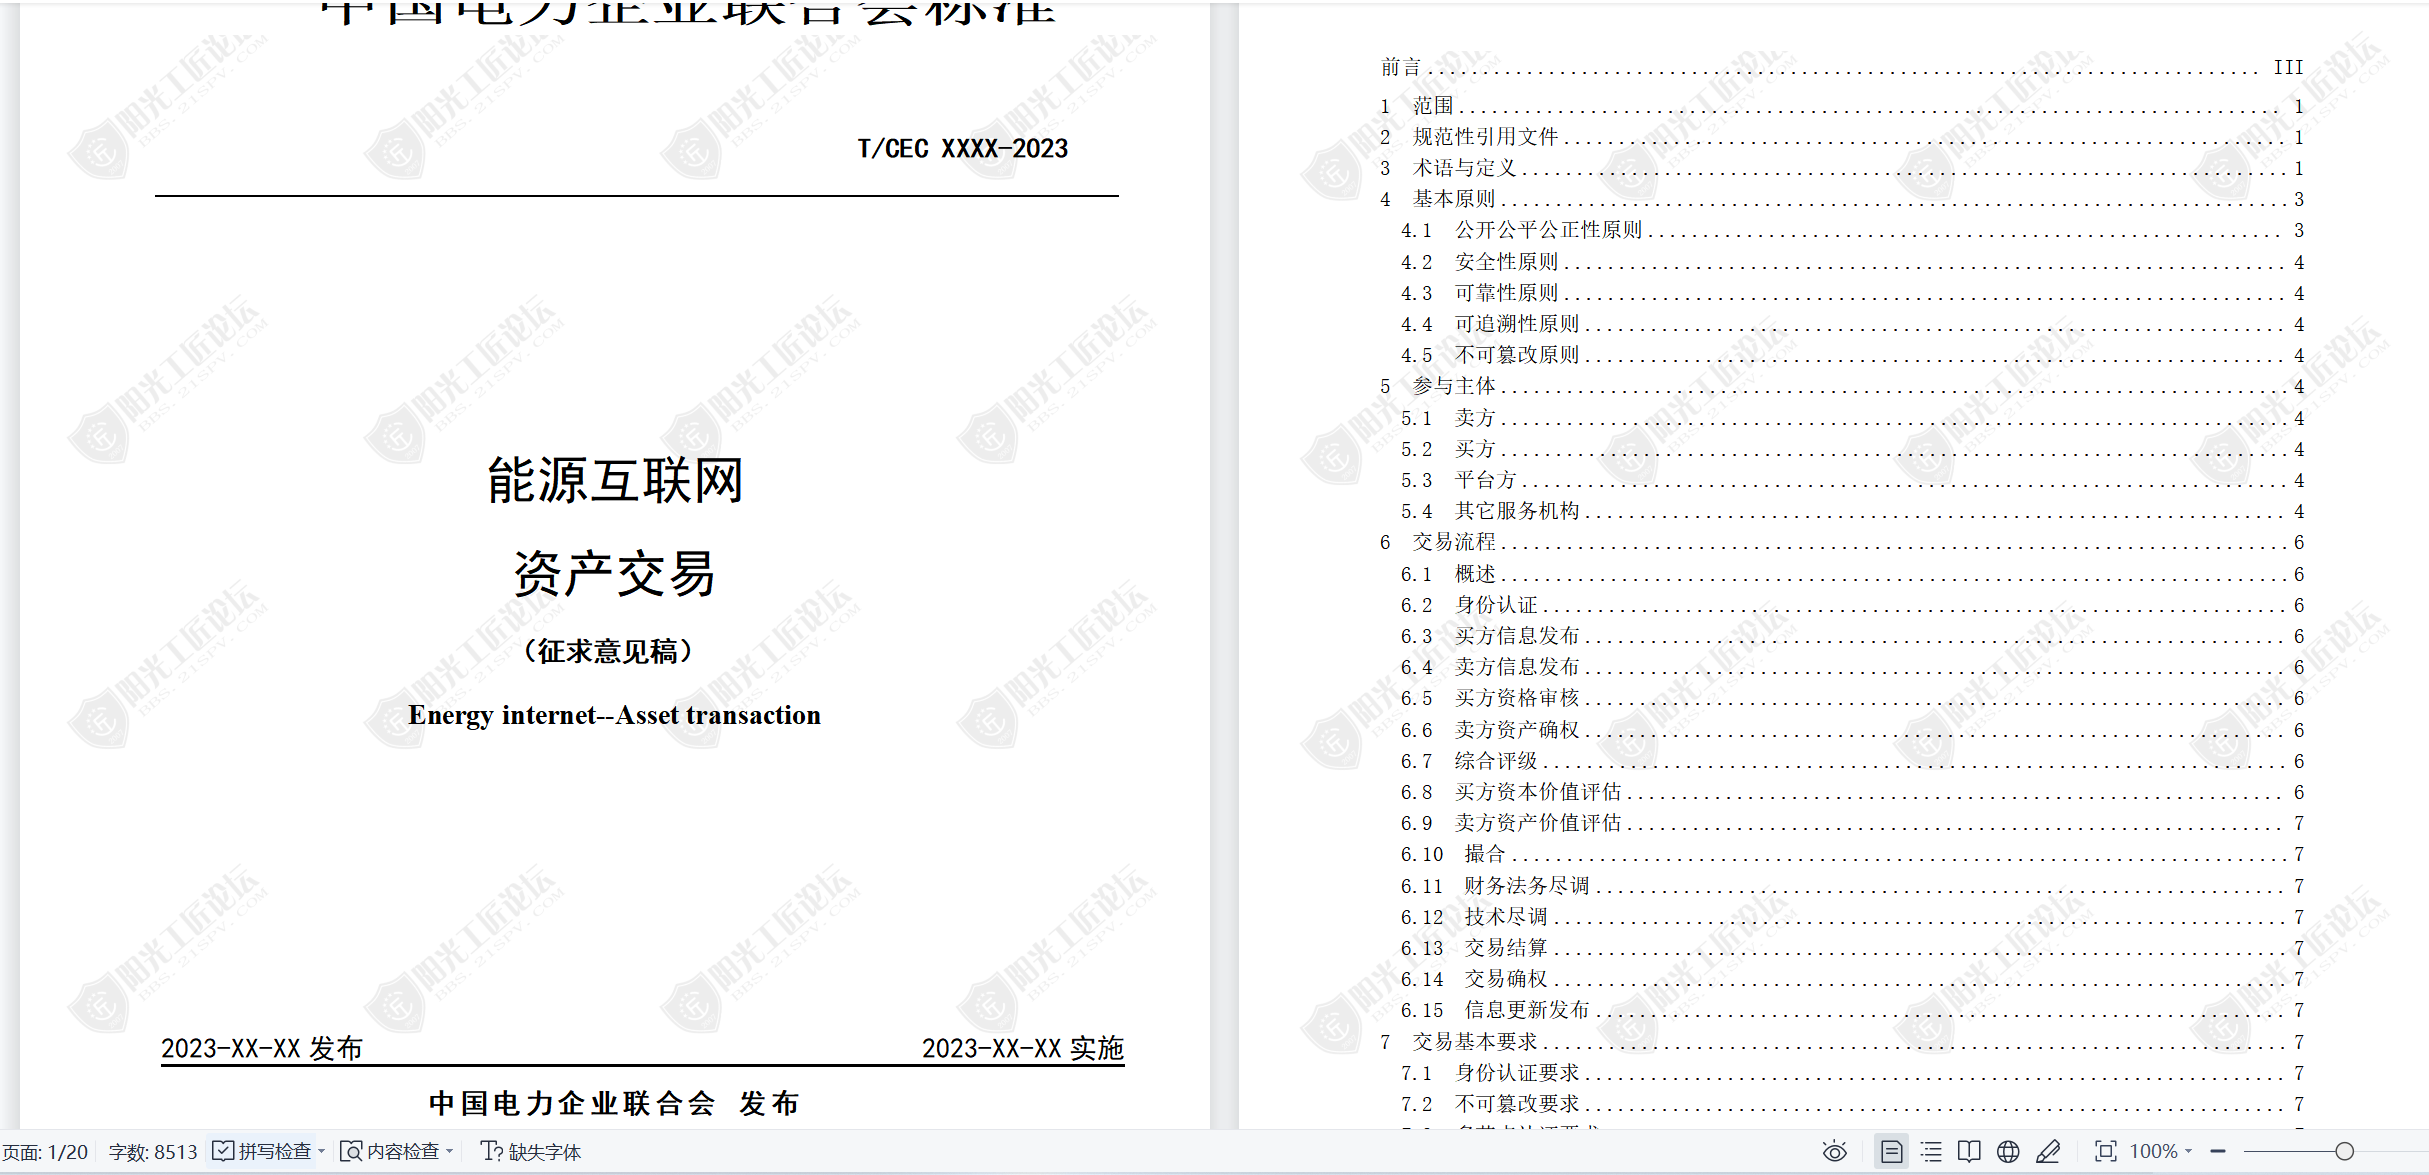Activate writing mode pen icon

click(2047, 1152)
